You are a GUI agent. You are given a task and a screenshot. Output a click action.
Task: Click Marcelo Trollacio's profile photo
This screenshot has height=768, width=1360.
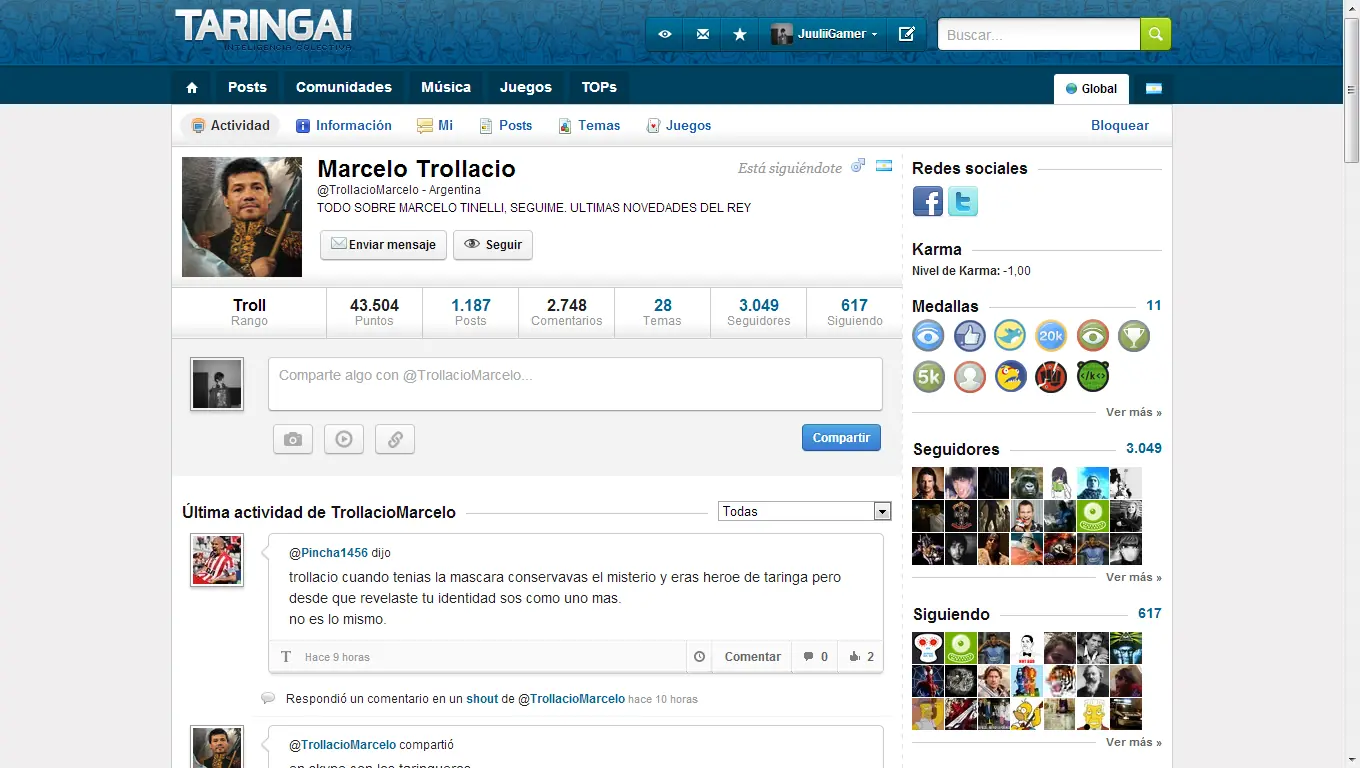tap(242, 217)
